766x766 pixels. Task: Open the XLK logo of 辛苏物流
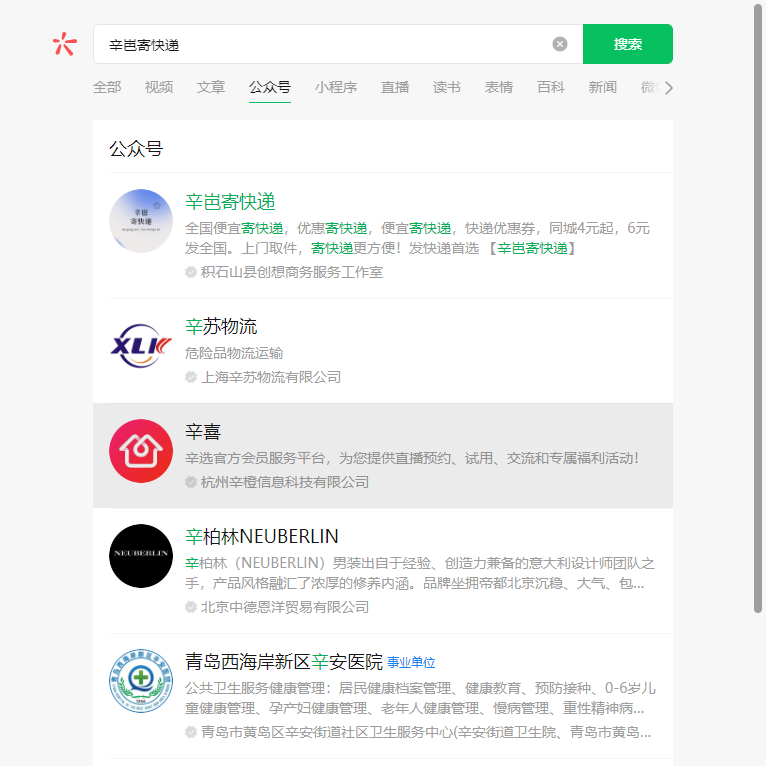click(141, 346)
